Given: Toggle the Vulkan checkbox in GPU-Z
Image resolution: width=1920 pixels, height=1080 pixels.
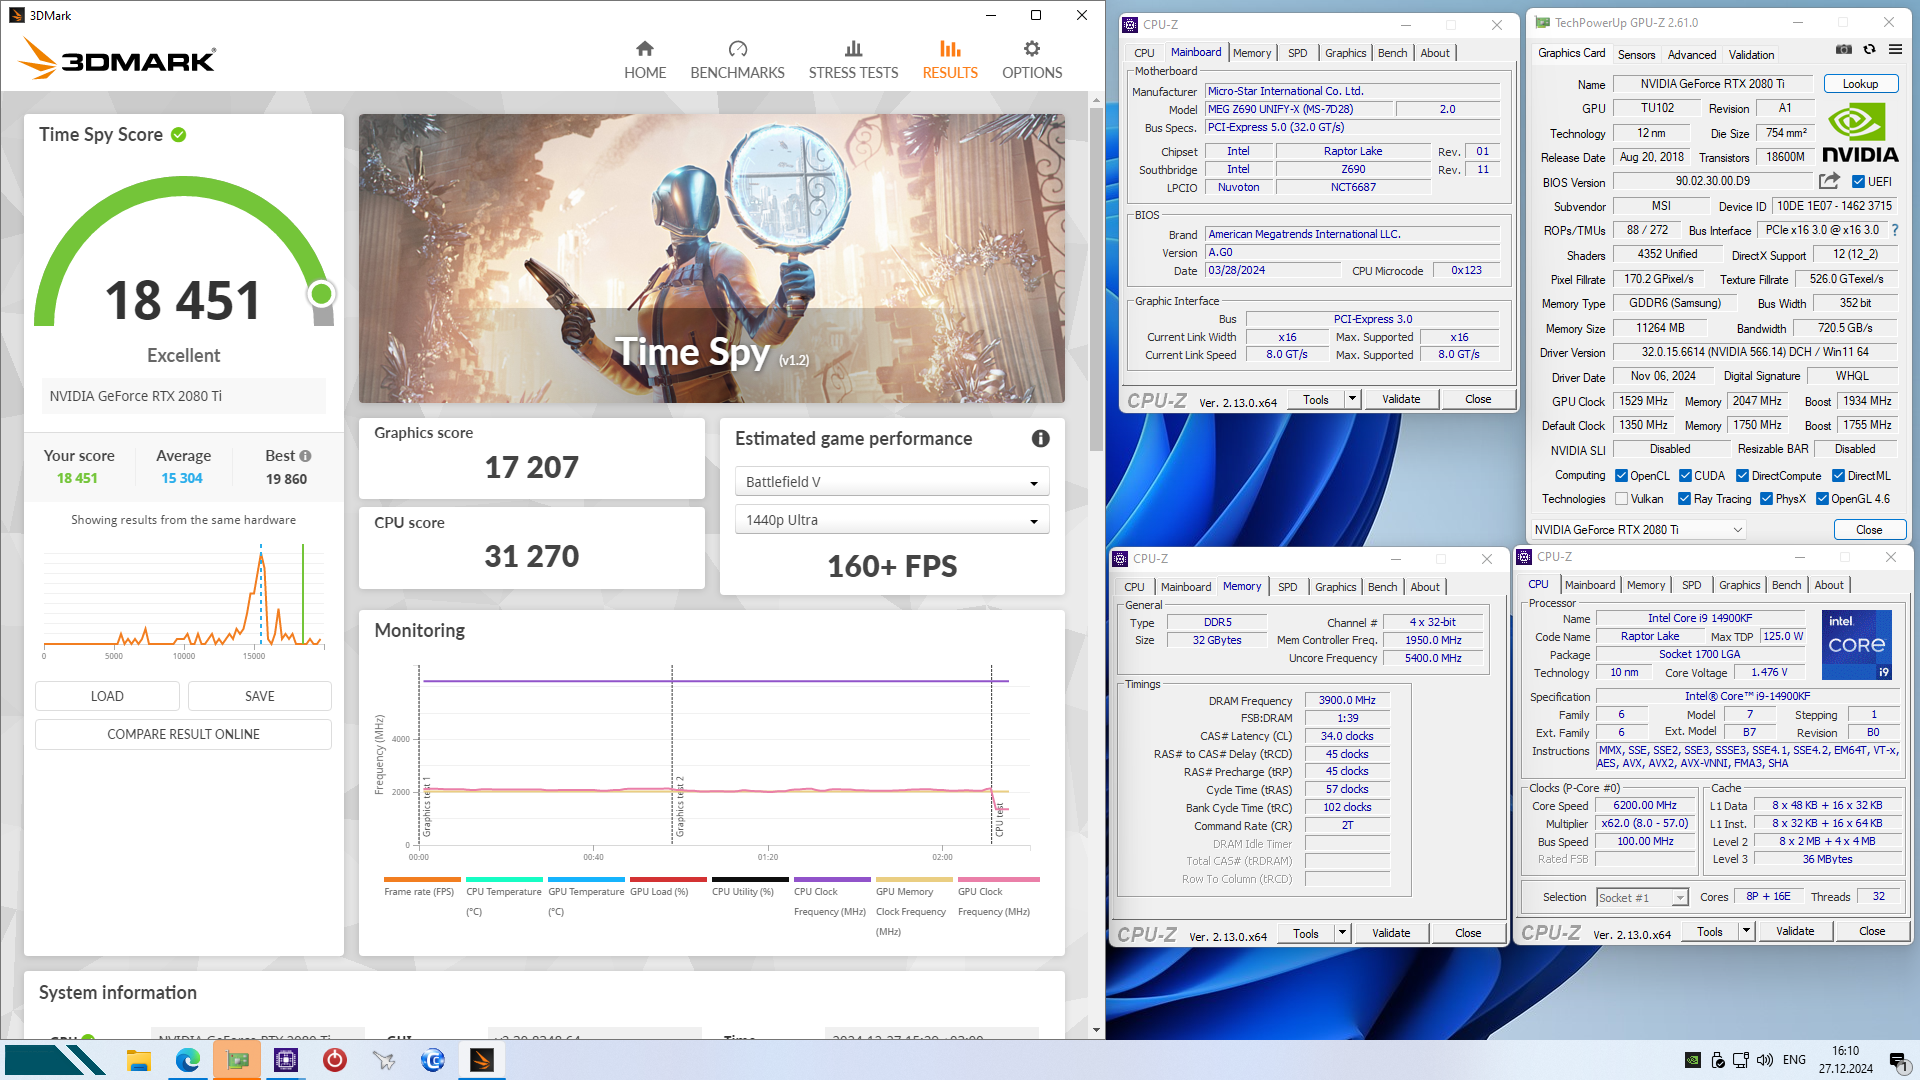Looking at the screenshot, I should click(x=1621, y=499).
